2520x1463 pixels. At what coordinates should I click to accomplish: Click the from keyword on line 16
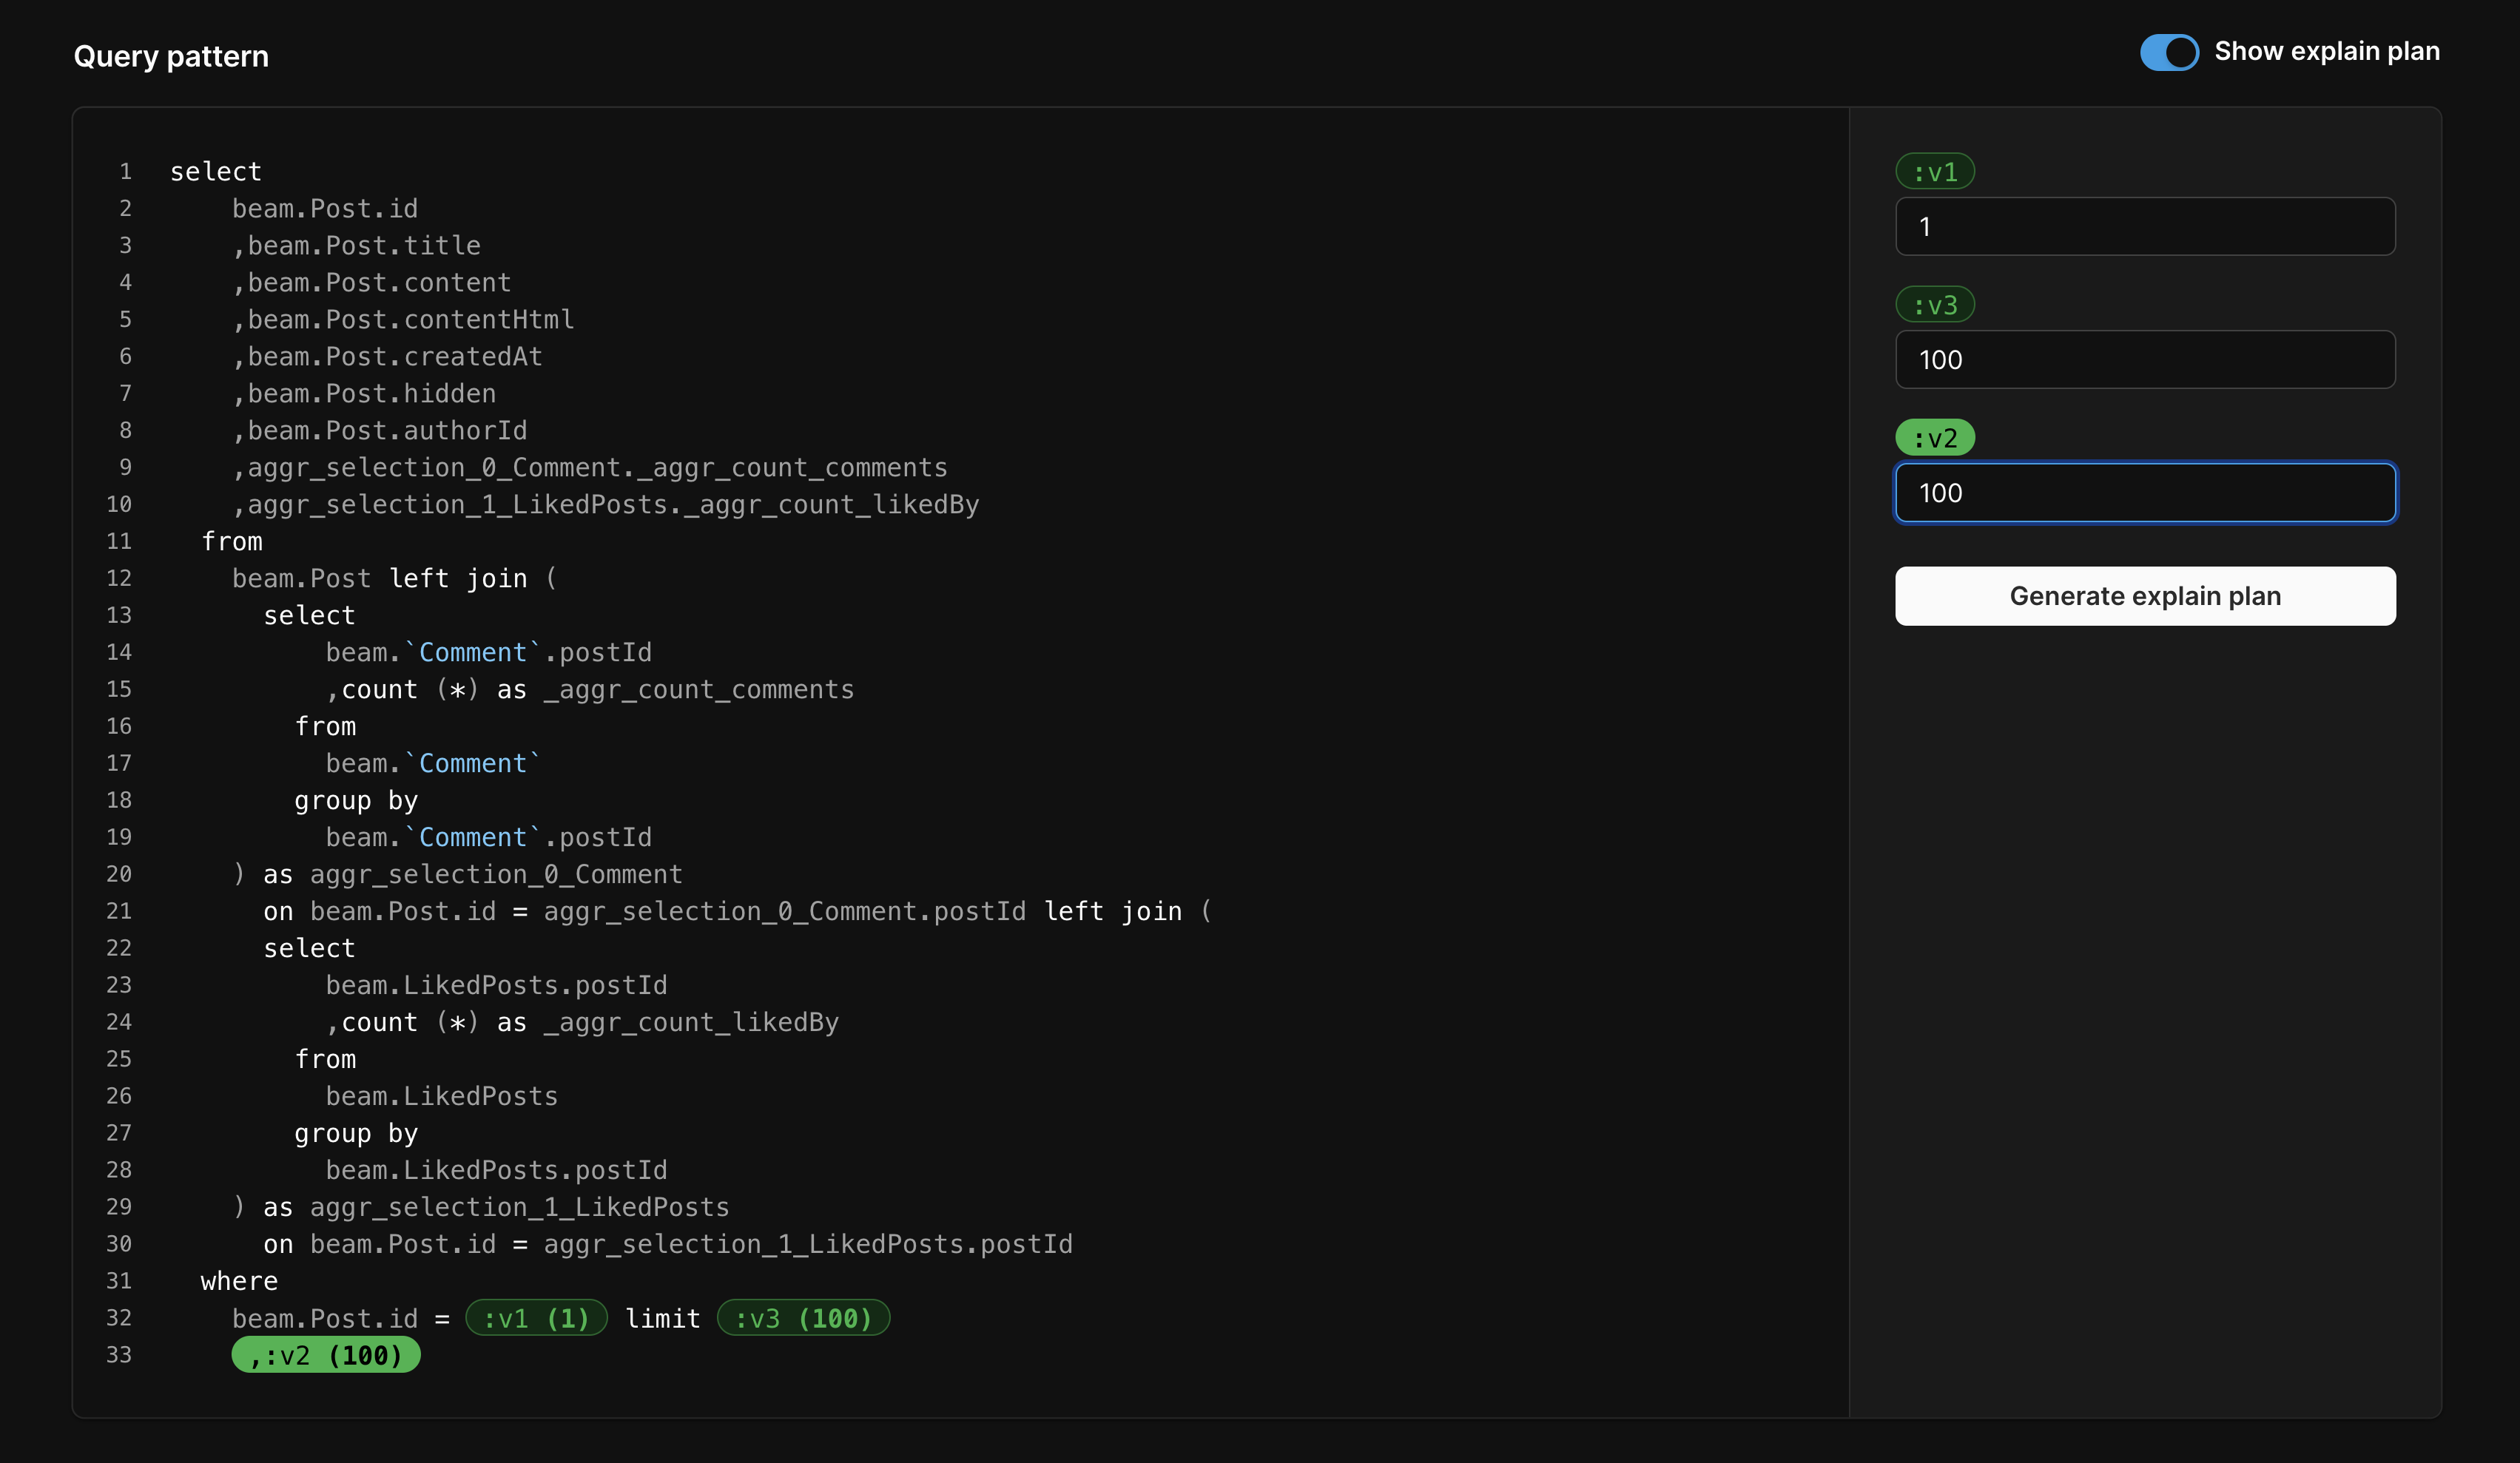(x=325, y=726)
